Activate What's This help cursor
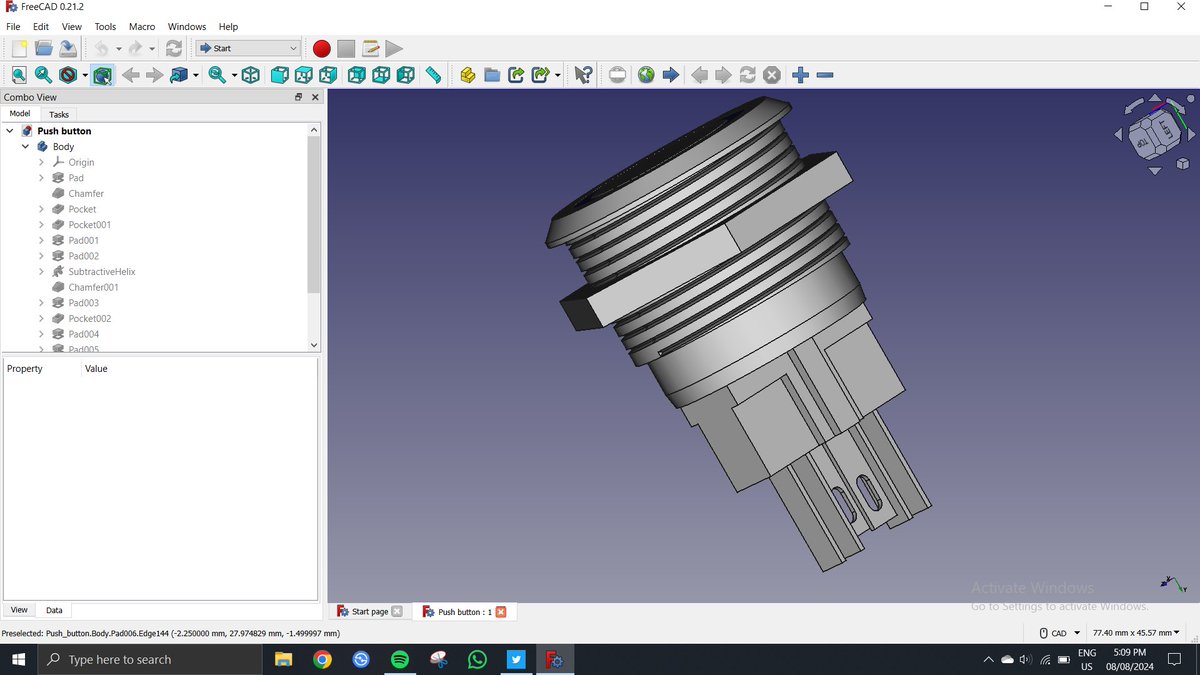The height and width of the screenshot is (675, 1200). click(x=584, y=75)
